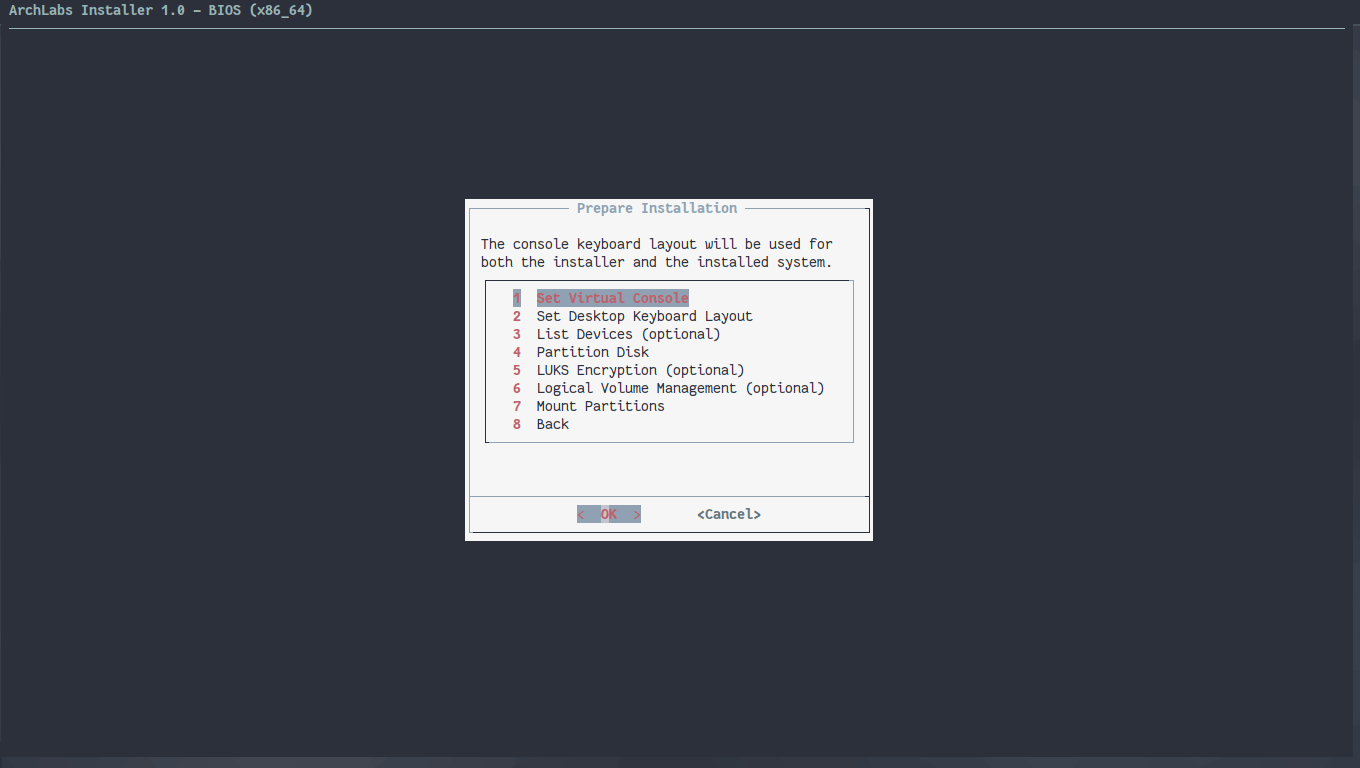Open List Devices (optional) entry

point(617,334)
